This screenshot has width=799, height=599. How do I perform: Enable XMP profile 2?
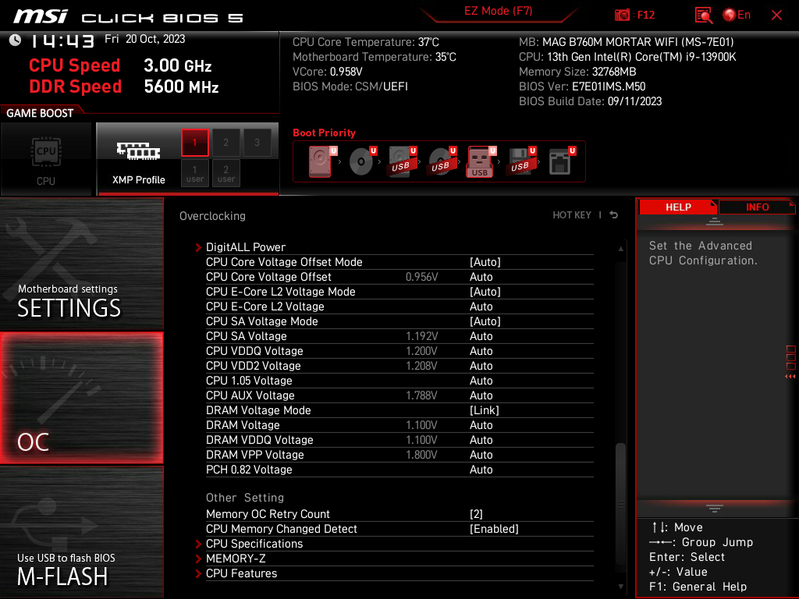click(x=226, y=143)
